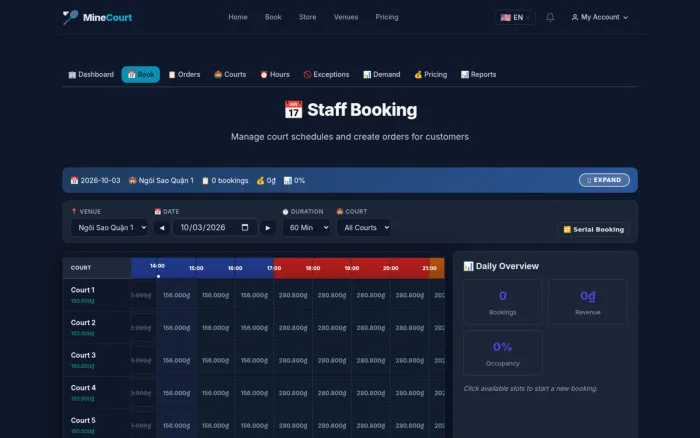Open calendar picker in date field
The image size is (700, 438).
pyautogui.click(x=245, y=227)
